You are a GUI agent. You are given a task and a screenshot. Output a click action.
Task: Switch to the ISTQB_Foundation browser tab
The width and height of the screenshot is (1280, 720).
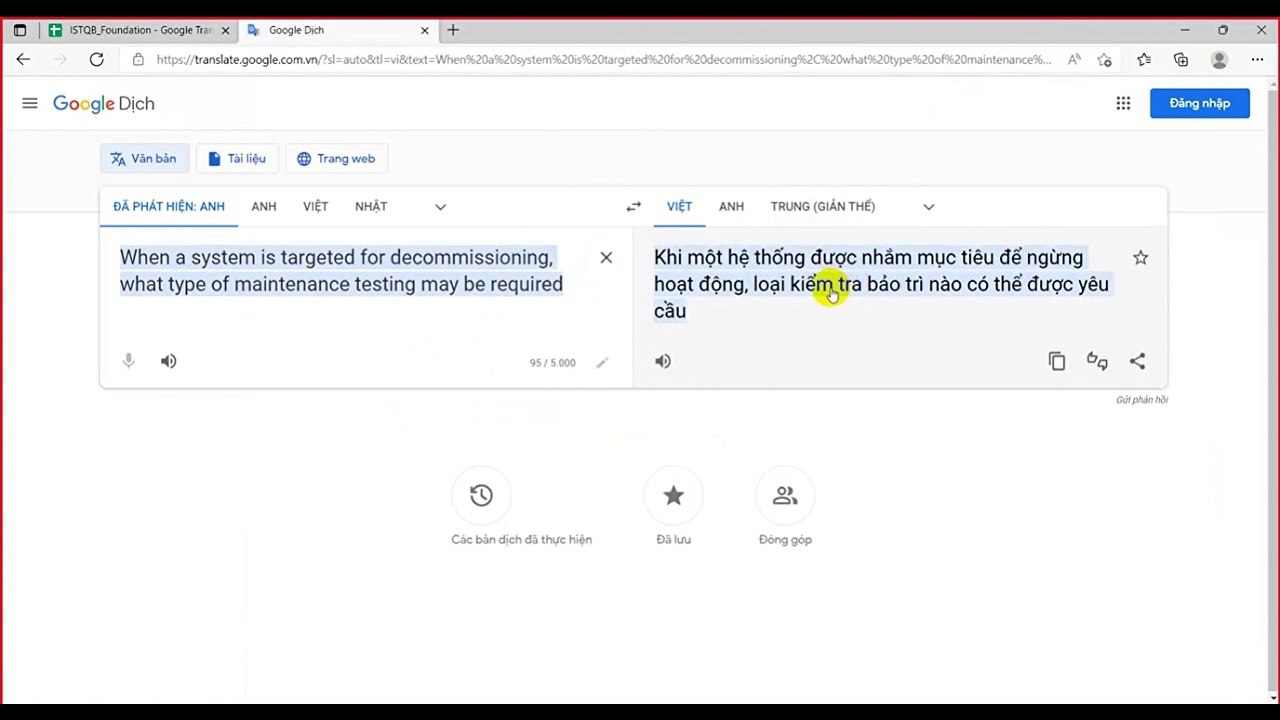coord(139,30)
